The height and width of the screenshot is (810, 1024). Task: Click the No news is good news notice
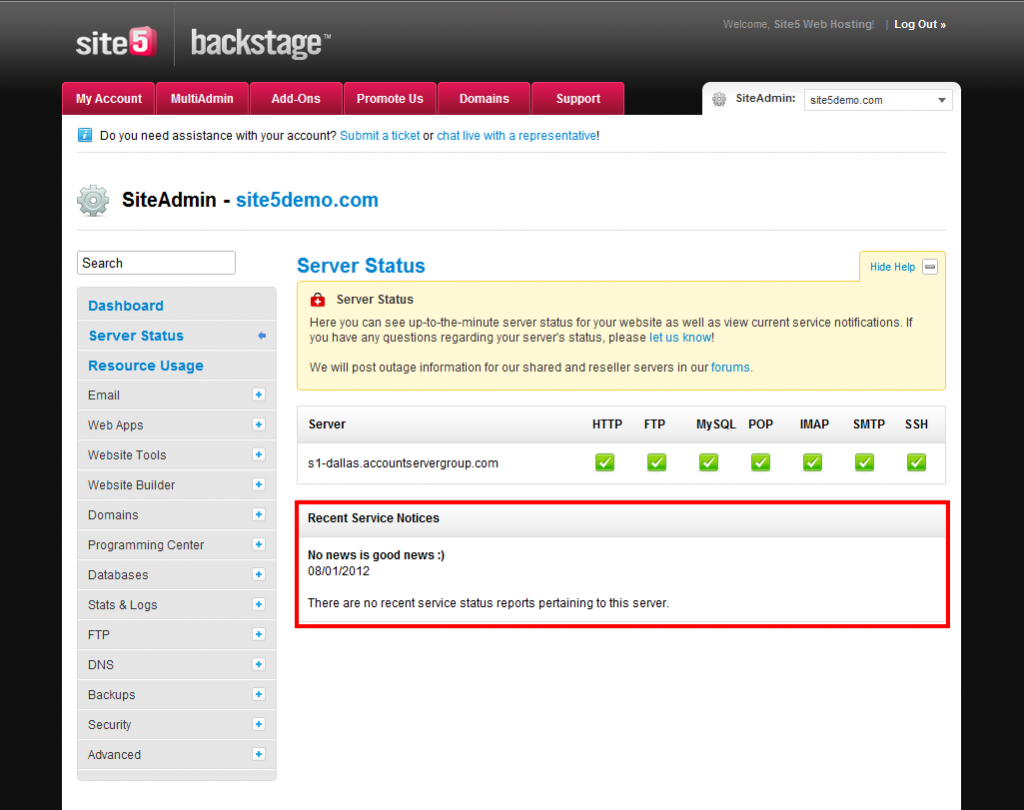pos(376,555)
